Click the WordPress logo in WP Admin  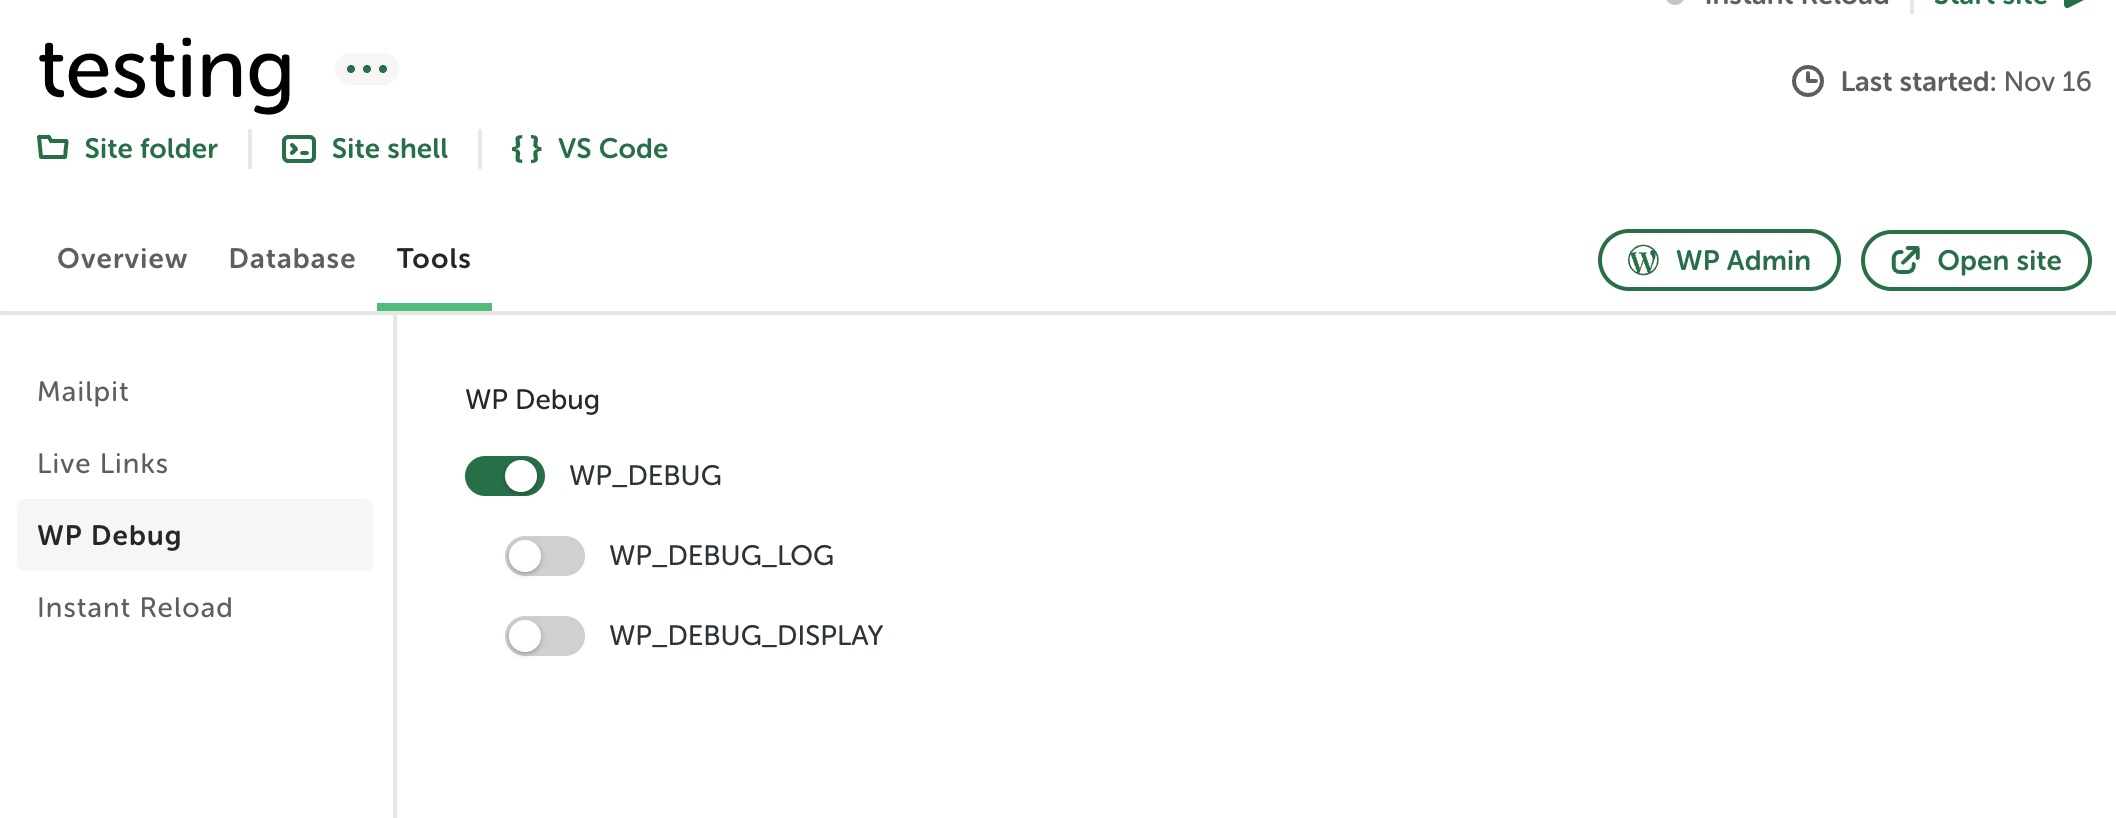pyautogui.click(x=1643, y=261)
